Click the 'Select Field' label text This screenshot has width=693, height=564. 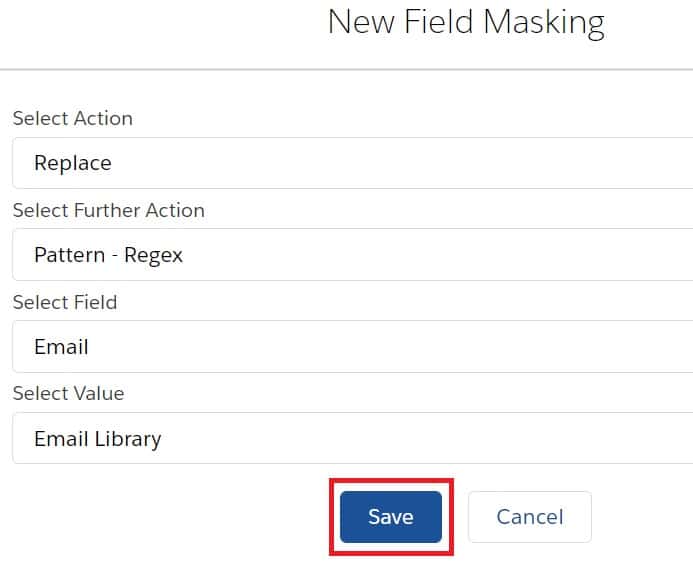pyautogui.click(x=64, y=302)
